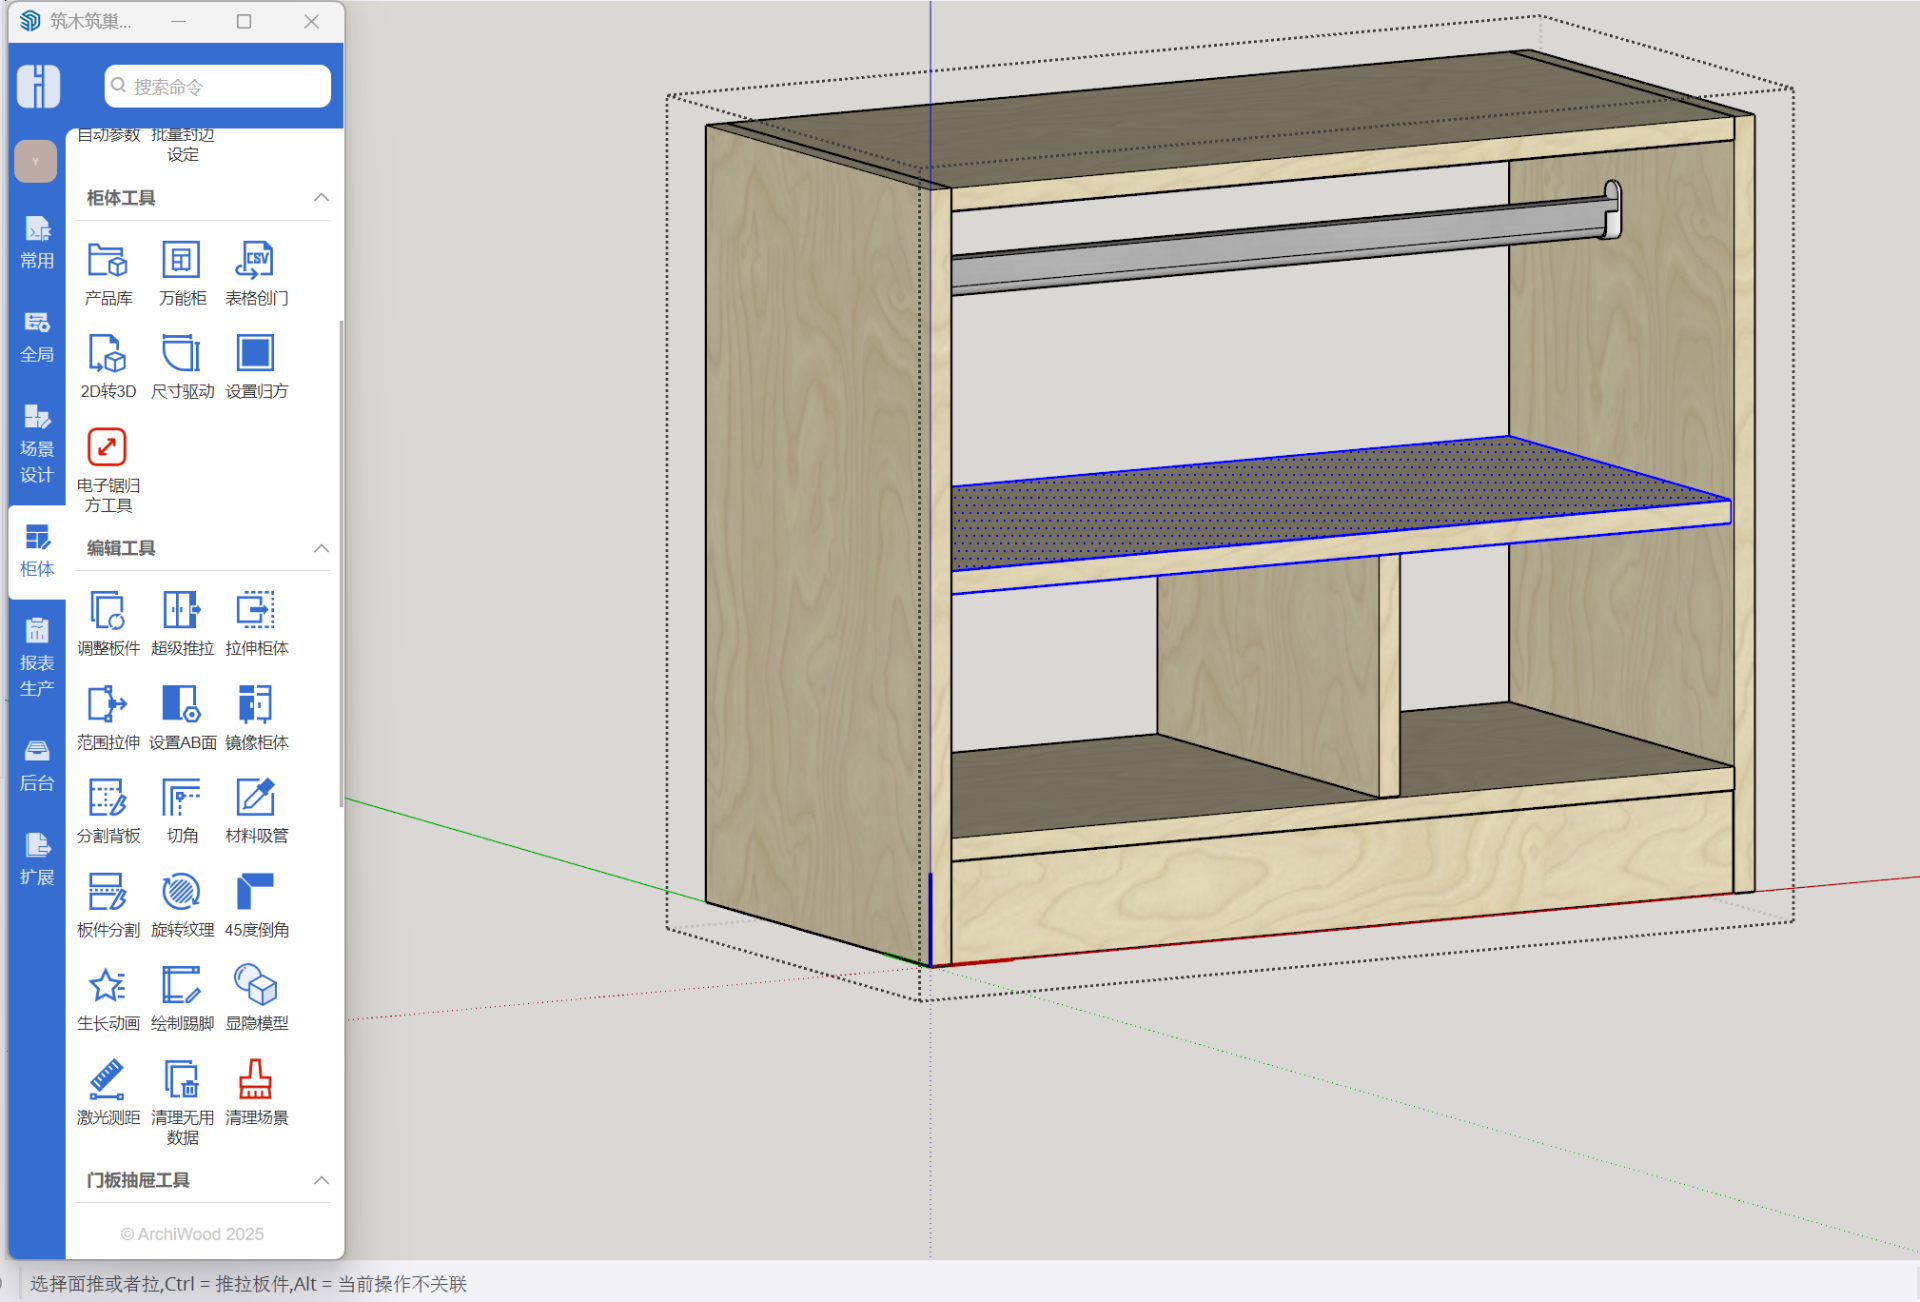The image size is (1920, 1302).
Task: Collapse the 编辑工具 section chevron
Action: click(321, 548)
